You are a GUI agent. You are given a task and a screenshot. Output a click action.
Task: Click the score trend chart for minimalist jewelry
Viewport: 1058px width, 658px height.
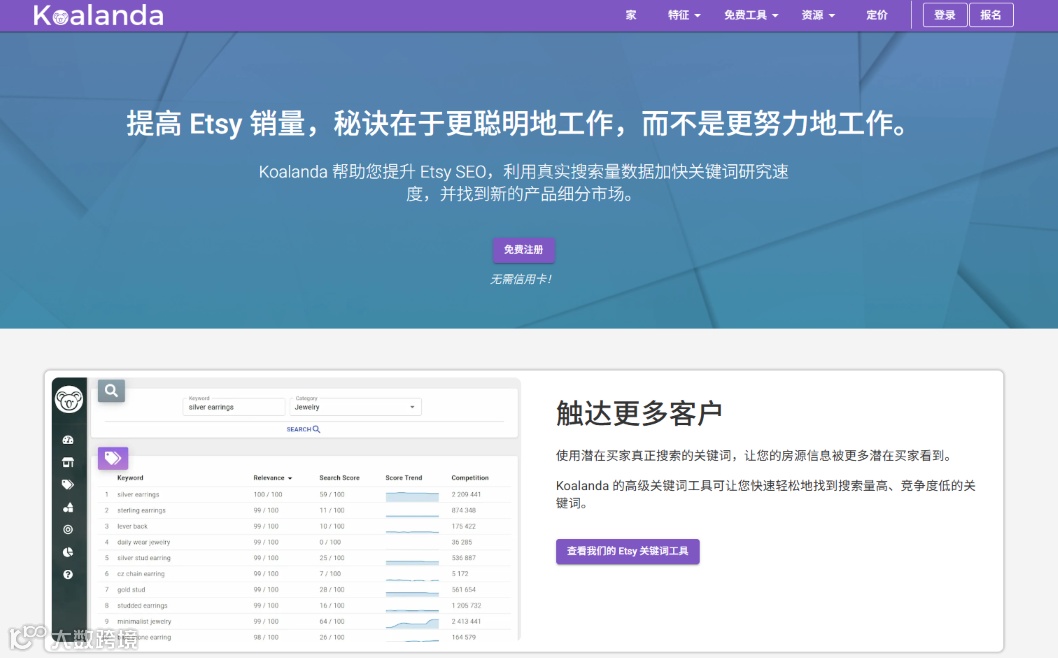[x=412, y=622]
